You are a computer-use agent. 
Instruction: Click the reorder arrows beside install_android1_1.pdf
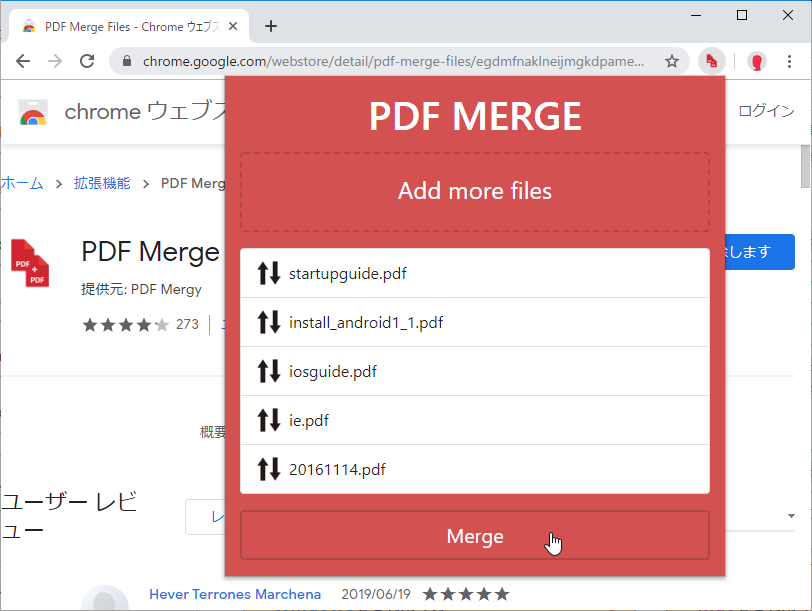tap(269, 322)
